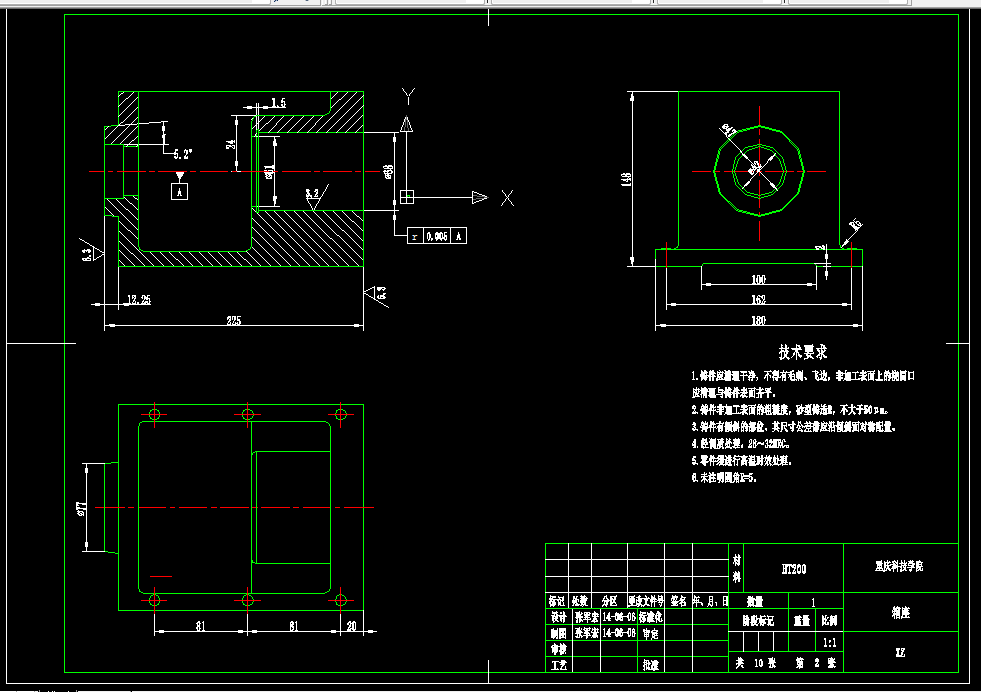Select technical requirement line 1
Image resolution: width=981 pixels, height=692 pixels.
point(803,384)
